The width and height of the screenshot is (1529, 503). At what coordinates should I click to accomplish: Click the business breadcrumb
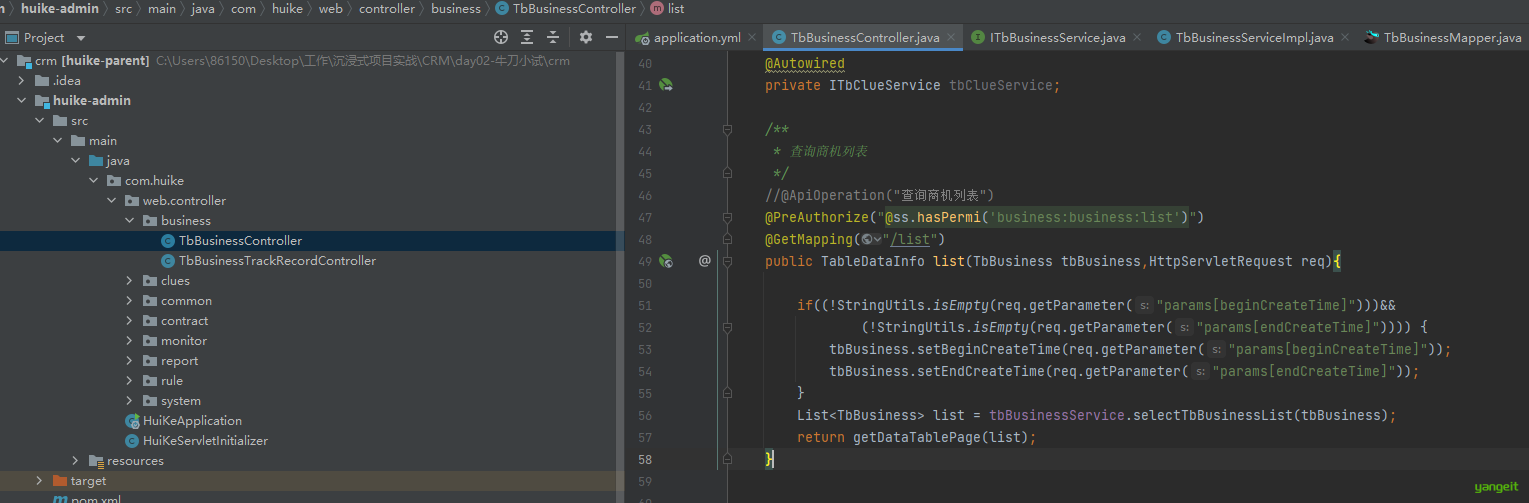[x=456, y=8]
